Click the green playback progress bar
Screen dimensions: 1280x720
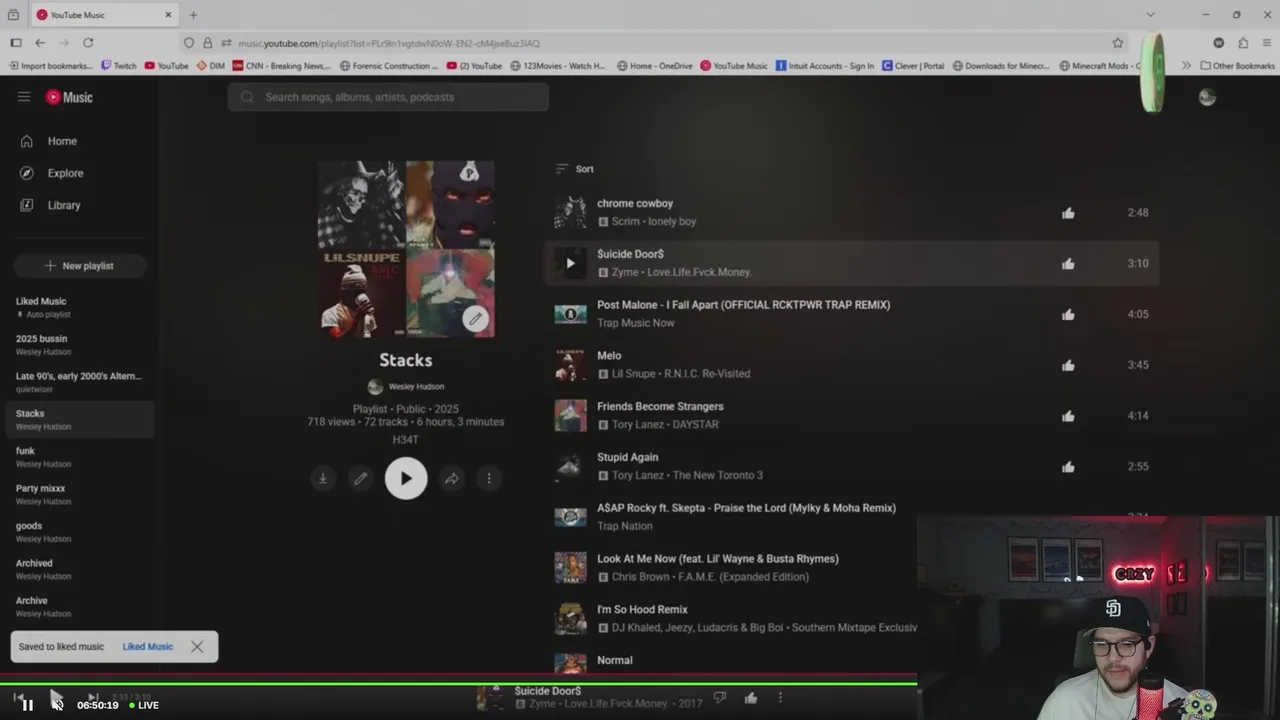[458, 684]
